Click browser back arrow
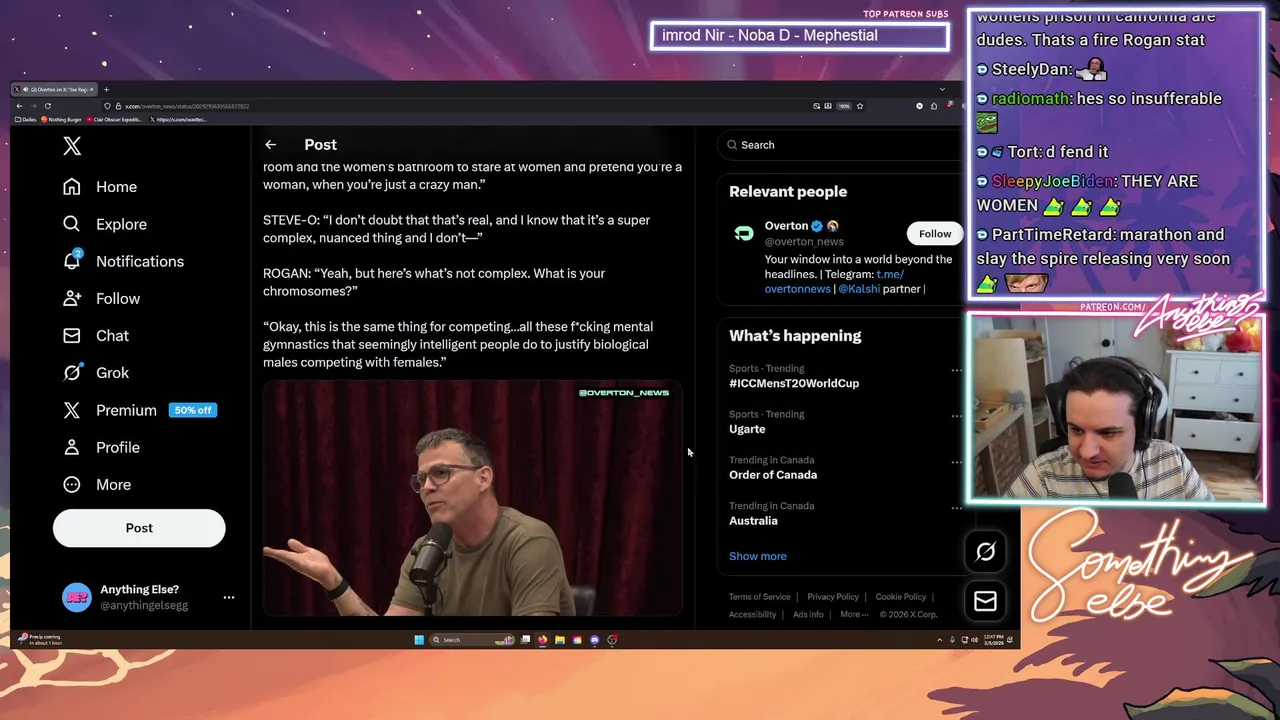The height and width of the screenshot is (720, 1280). coord(19,106)
